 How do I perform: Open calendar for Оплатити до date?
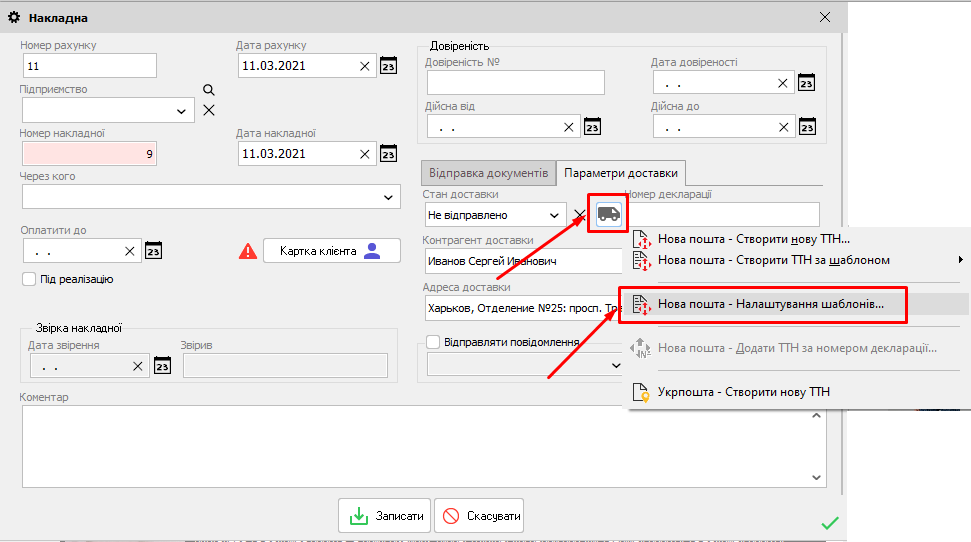pyautogui.click(x=153, y=251)
